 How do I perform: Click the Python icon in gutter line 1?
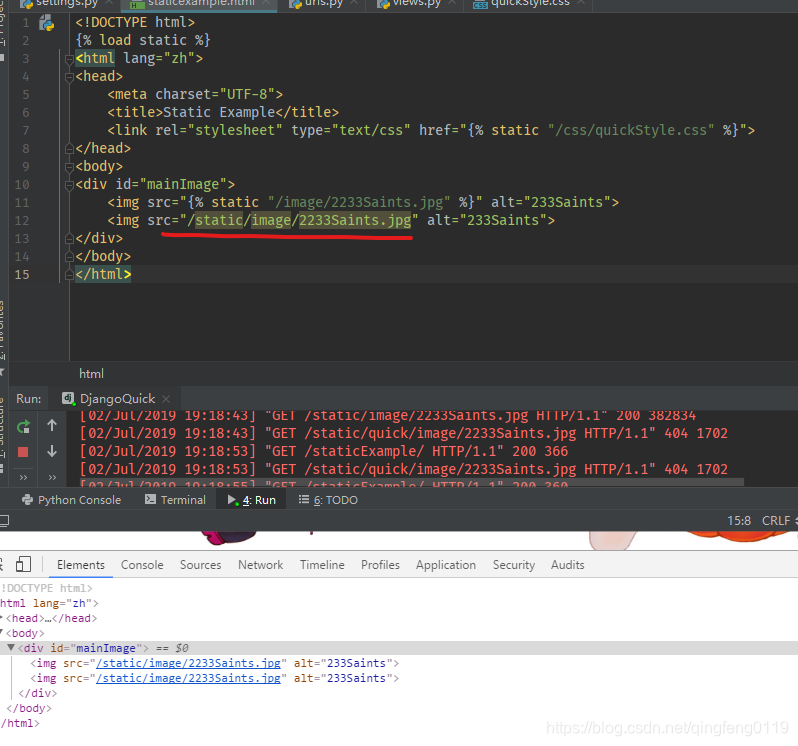point(46,23)
